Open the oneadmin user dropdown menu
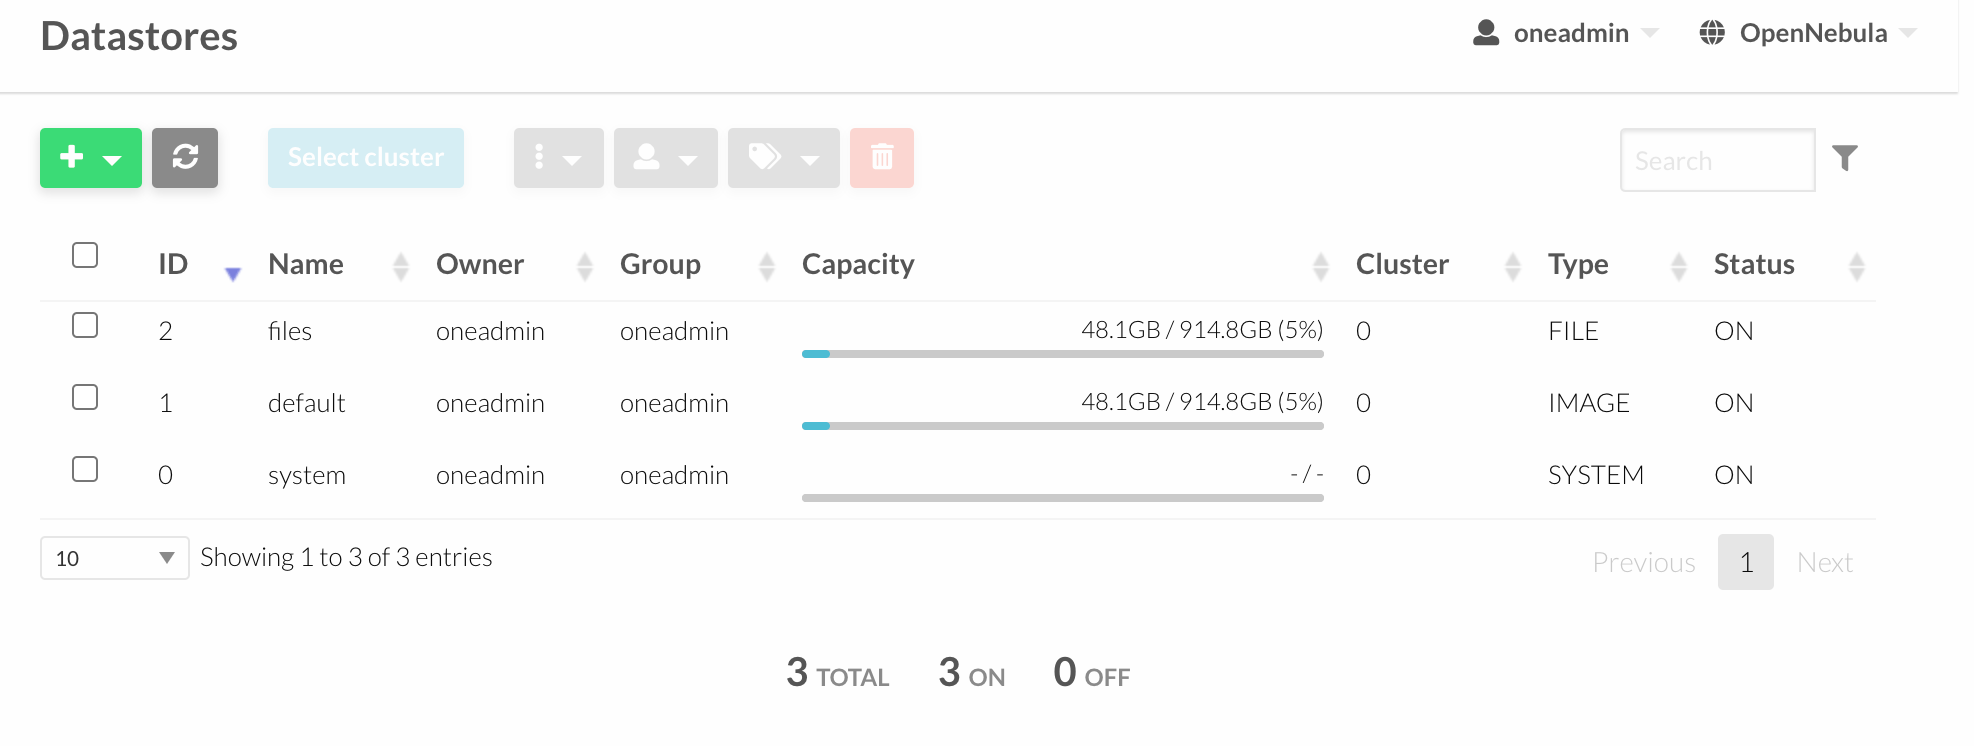The height and width of the screenshot is (746, 1974). coord(1568,32)
